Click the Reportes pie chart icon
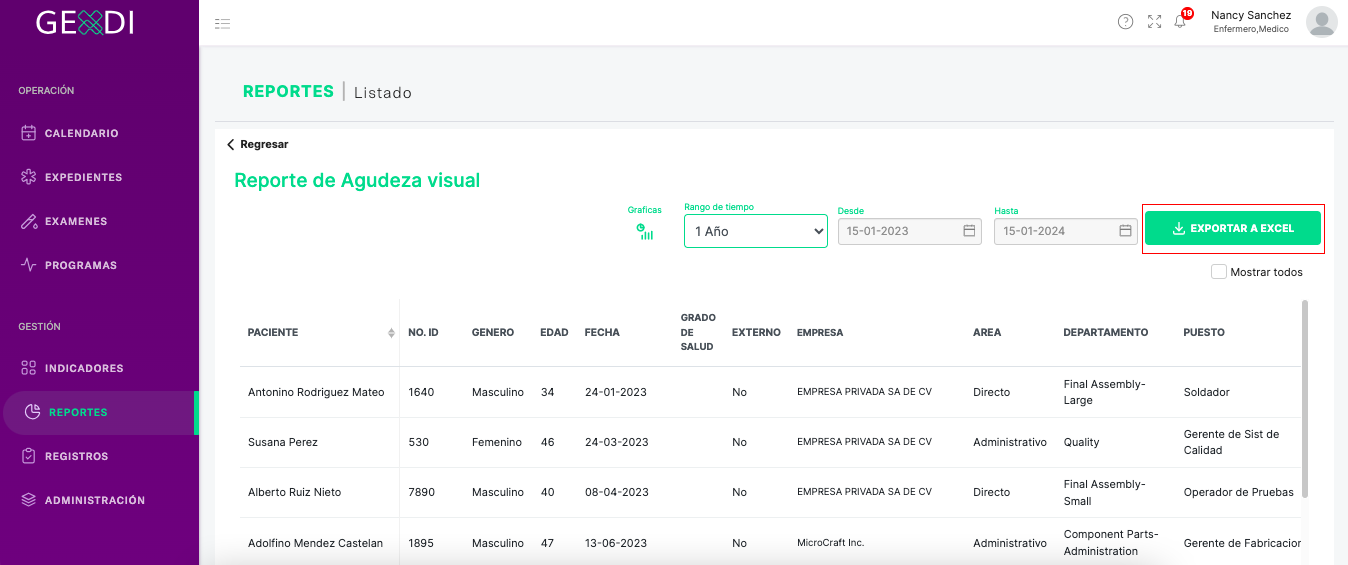 [x=32, y=412]
